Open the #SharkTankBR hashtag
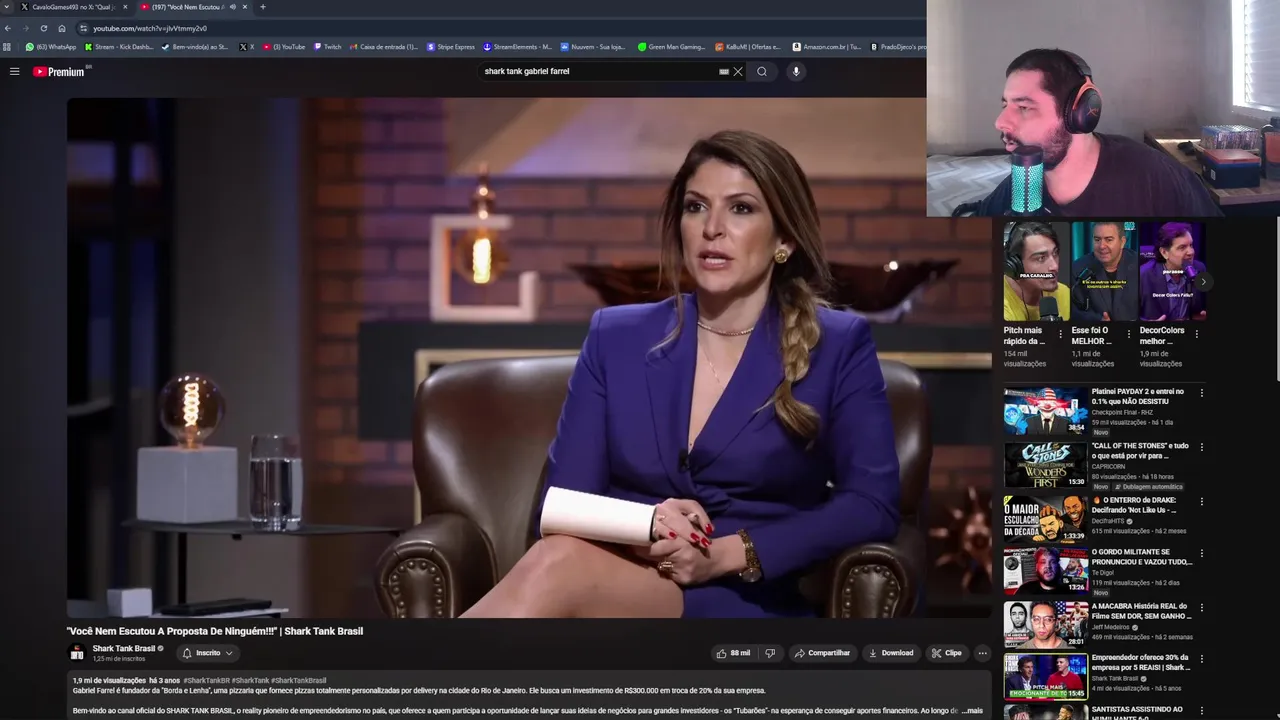The height and width of the screenshot is (720, 1280). coord(206,680)
